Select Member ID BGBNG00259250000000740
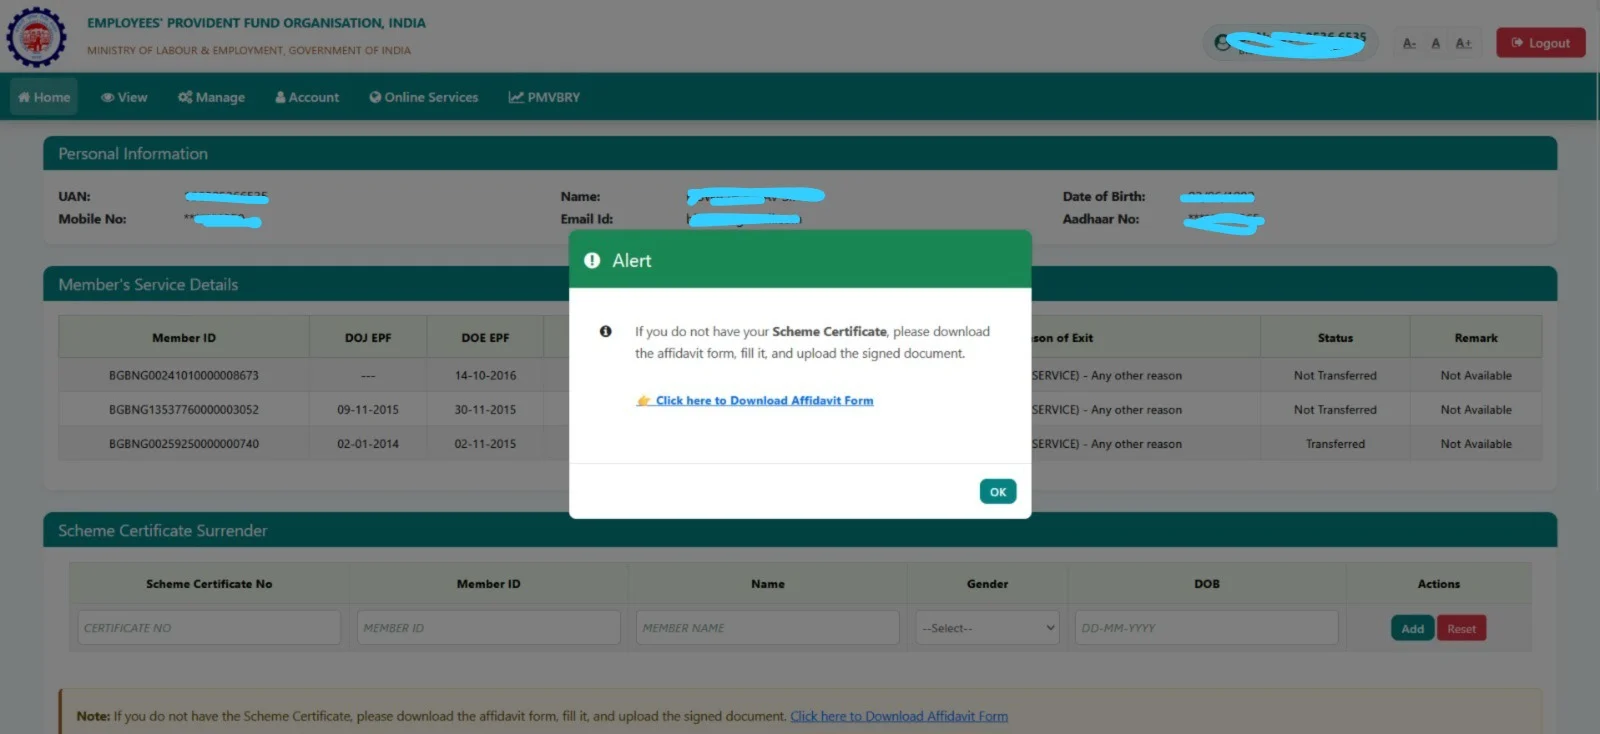This screenshot has height=734, width=1600. tap(184, 443)
